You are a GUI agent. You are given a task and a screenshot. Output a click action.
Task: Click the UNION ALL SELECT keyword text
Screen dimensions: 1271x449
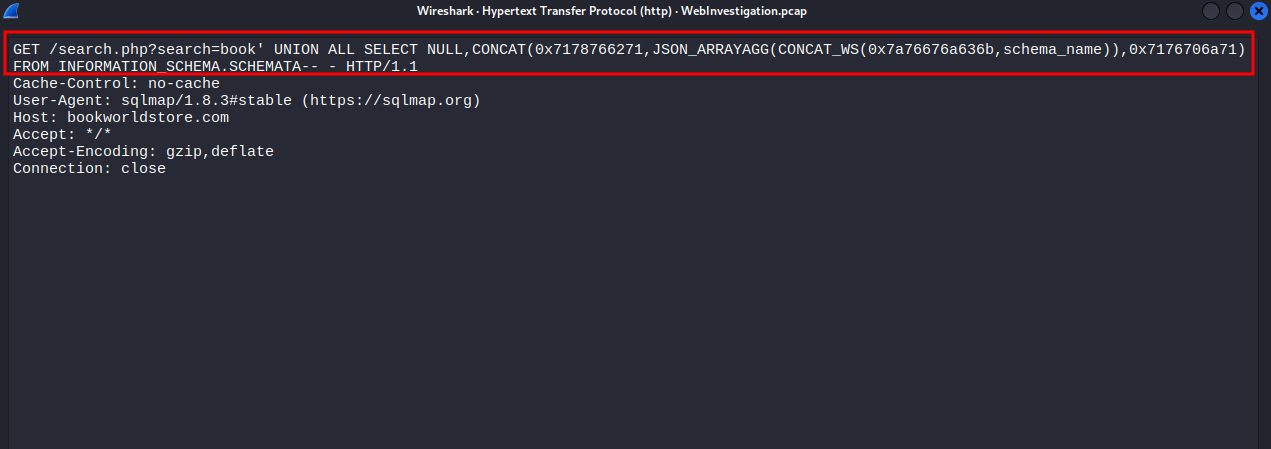click(346, 49)
